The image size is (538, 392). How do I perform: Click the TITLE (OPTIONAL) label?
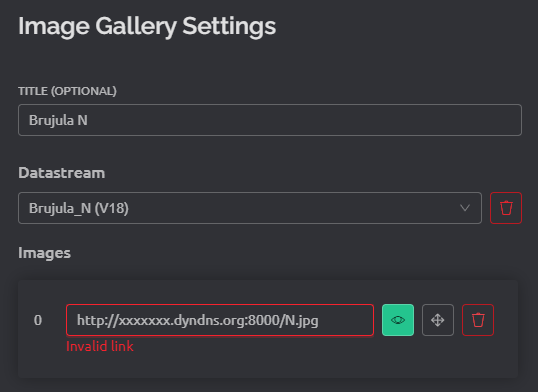(67, 91)
